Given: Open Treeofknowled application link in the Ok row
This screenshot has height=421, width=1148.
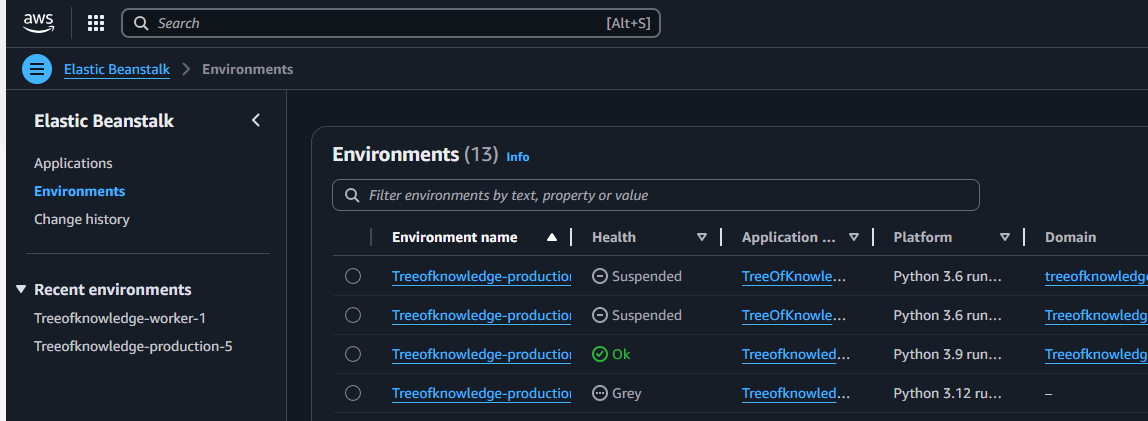Looking at the screenshot, I should coord(796,354).
